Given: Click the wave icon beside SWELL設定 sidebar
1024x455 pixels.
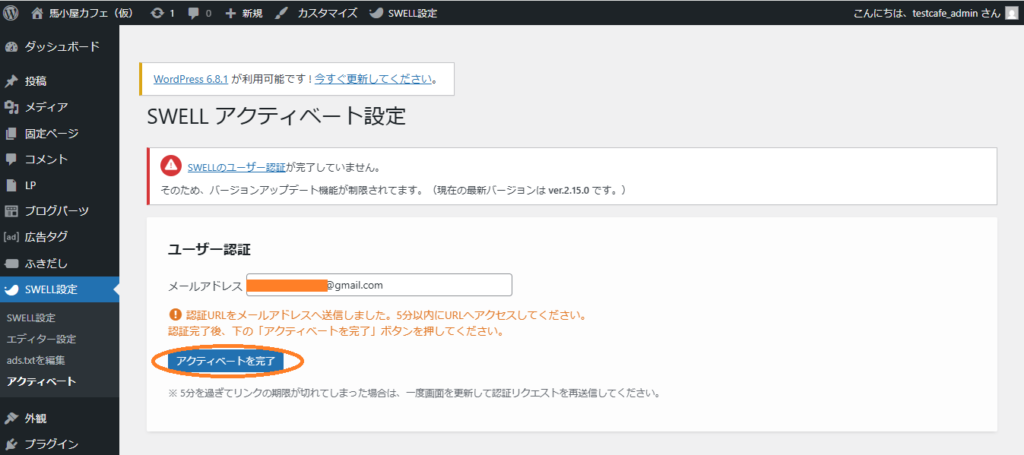Looking at the screenshot, I should [x=11, y=289].
